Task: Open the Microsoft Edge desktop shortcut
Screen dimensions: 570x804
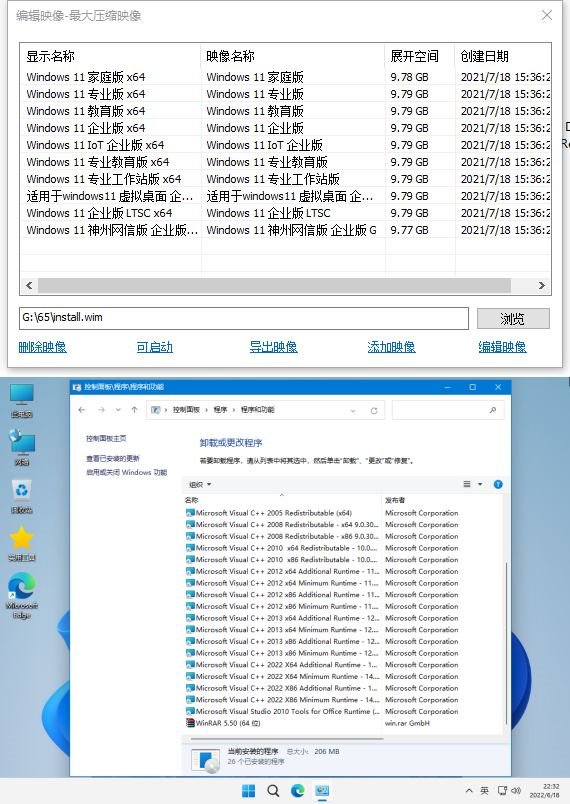Action: point(22,596)
